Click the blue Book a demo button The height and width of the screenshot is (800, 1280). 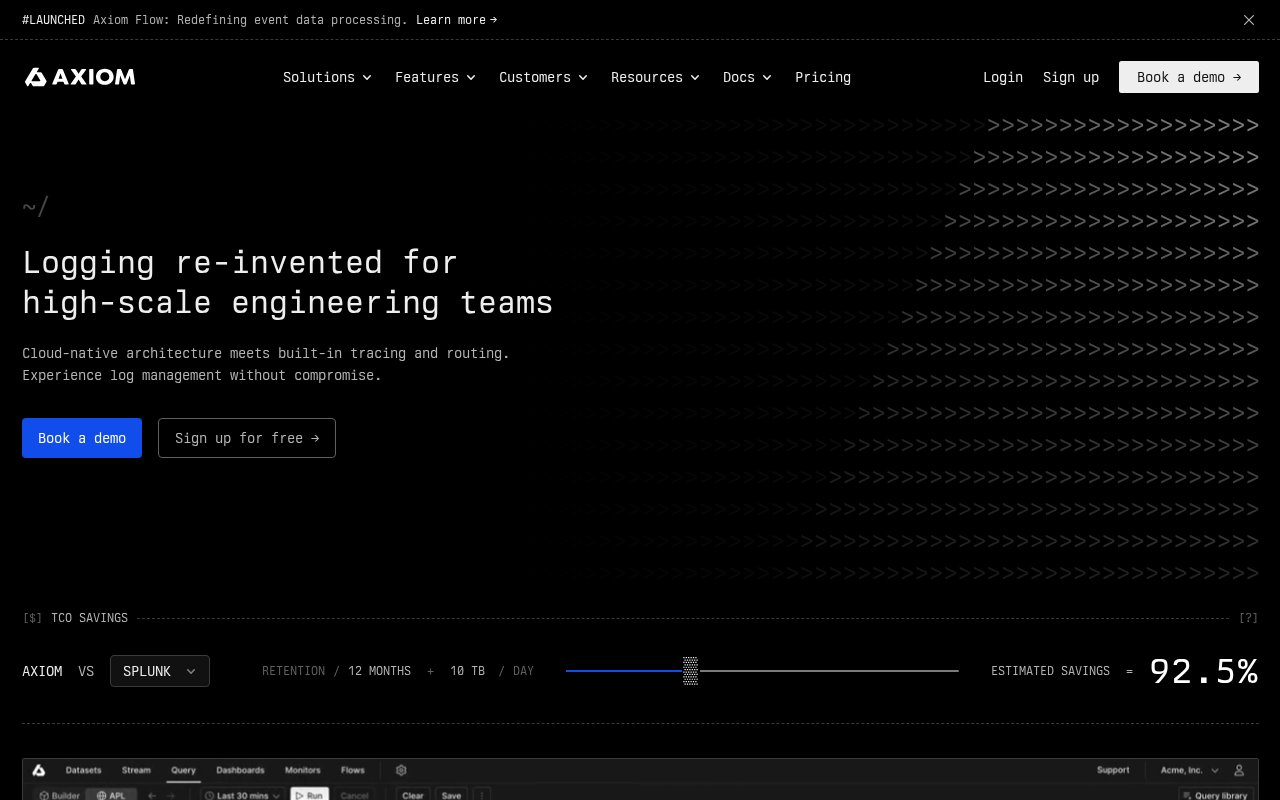82,438
